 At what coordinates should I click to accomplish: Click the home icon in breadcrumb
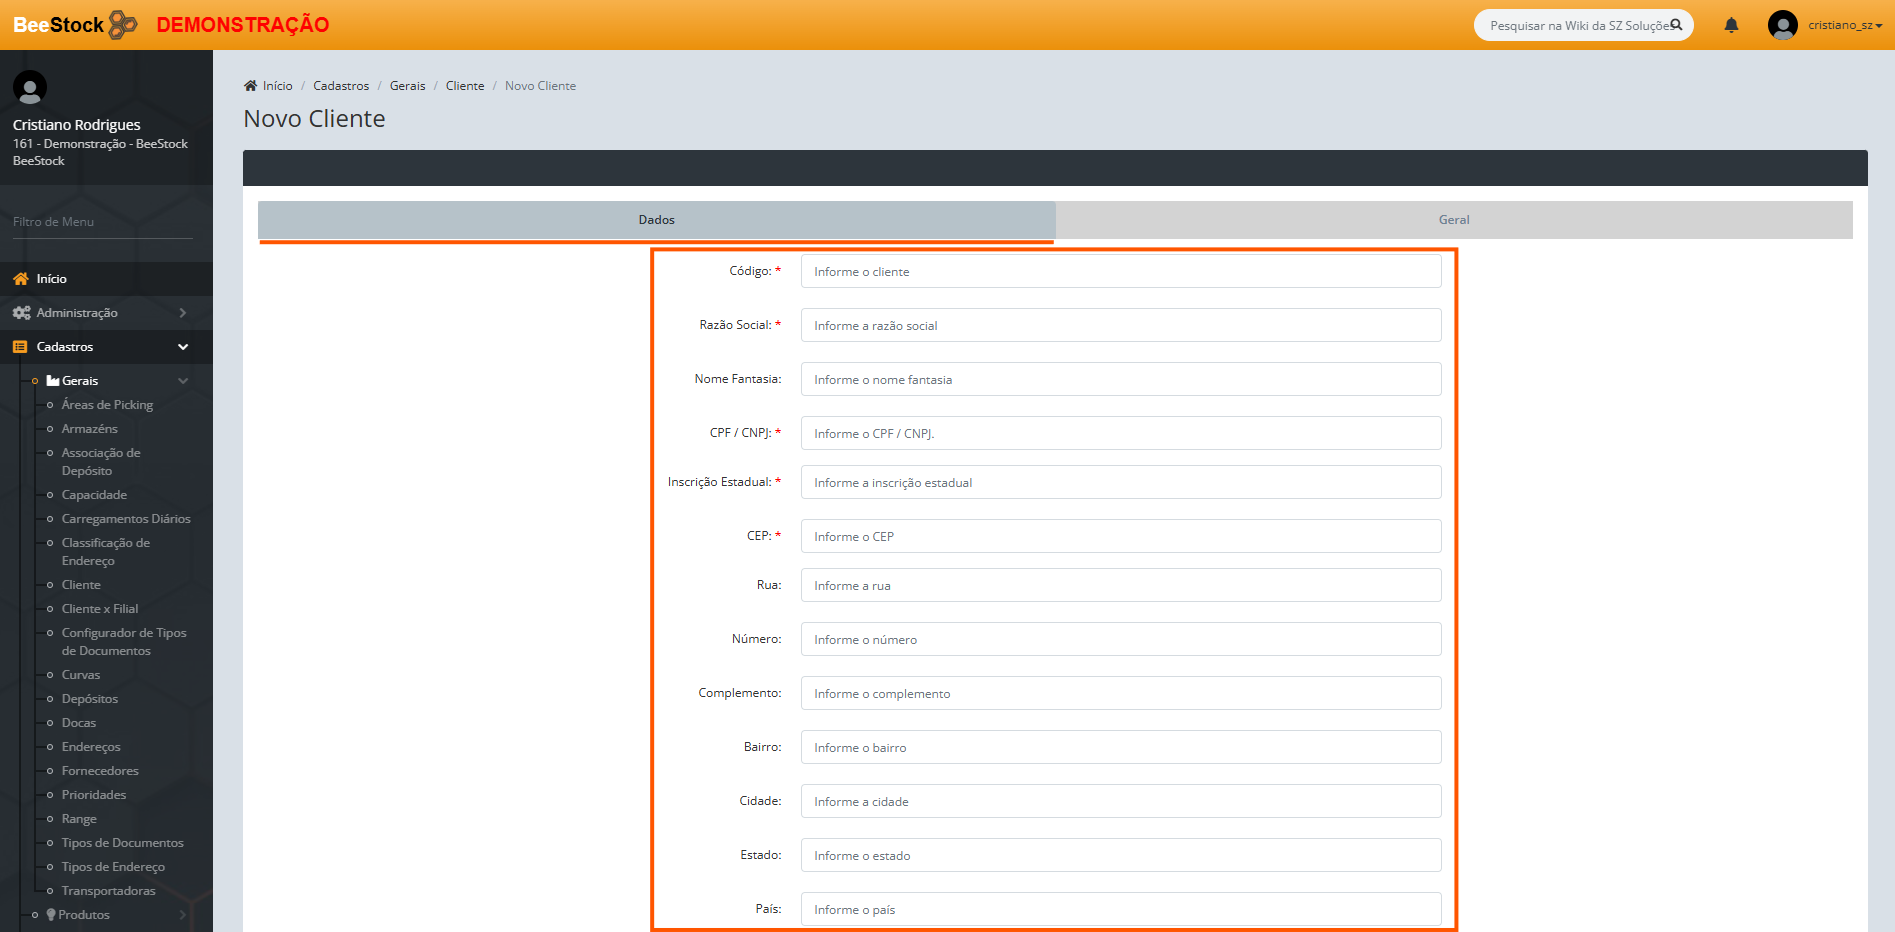tap(250, 86)
